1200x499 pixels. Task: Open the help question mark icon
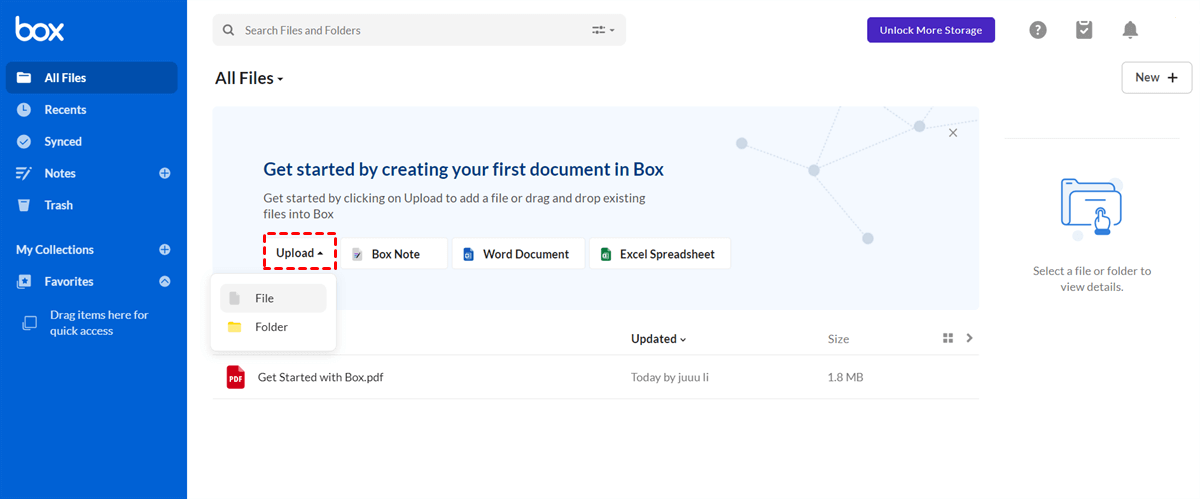click(x=1038, y=30)
